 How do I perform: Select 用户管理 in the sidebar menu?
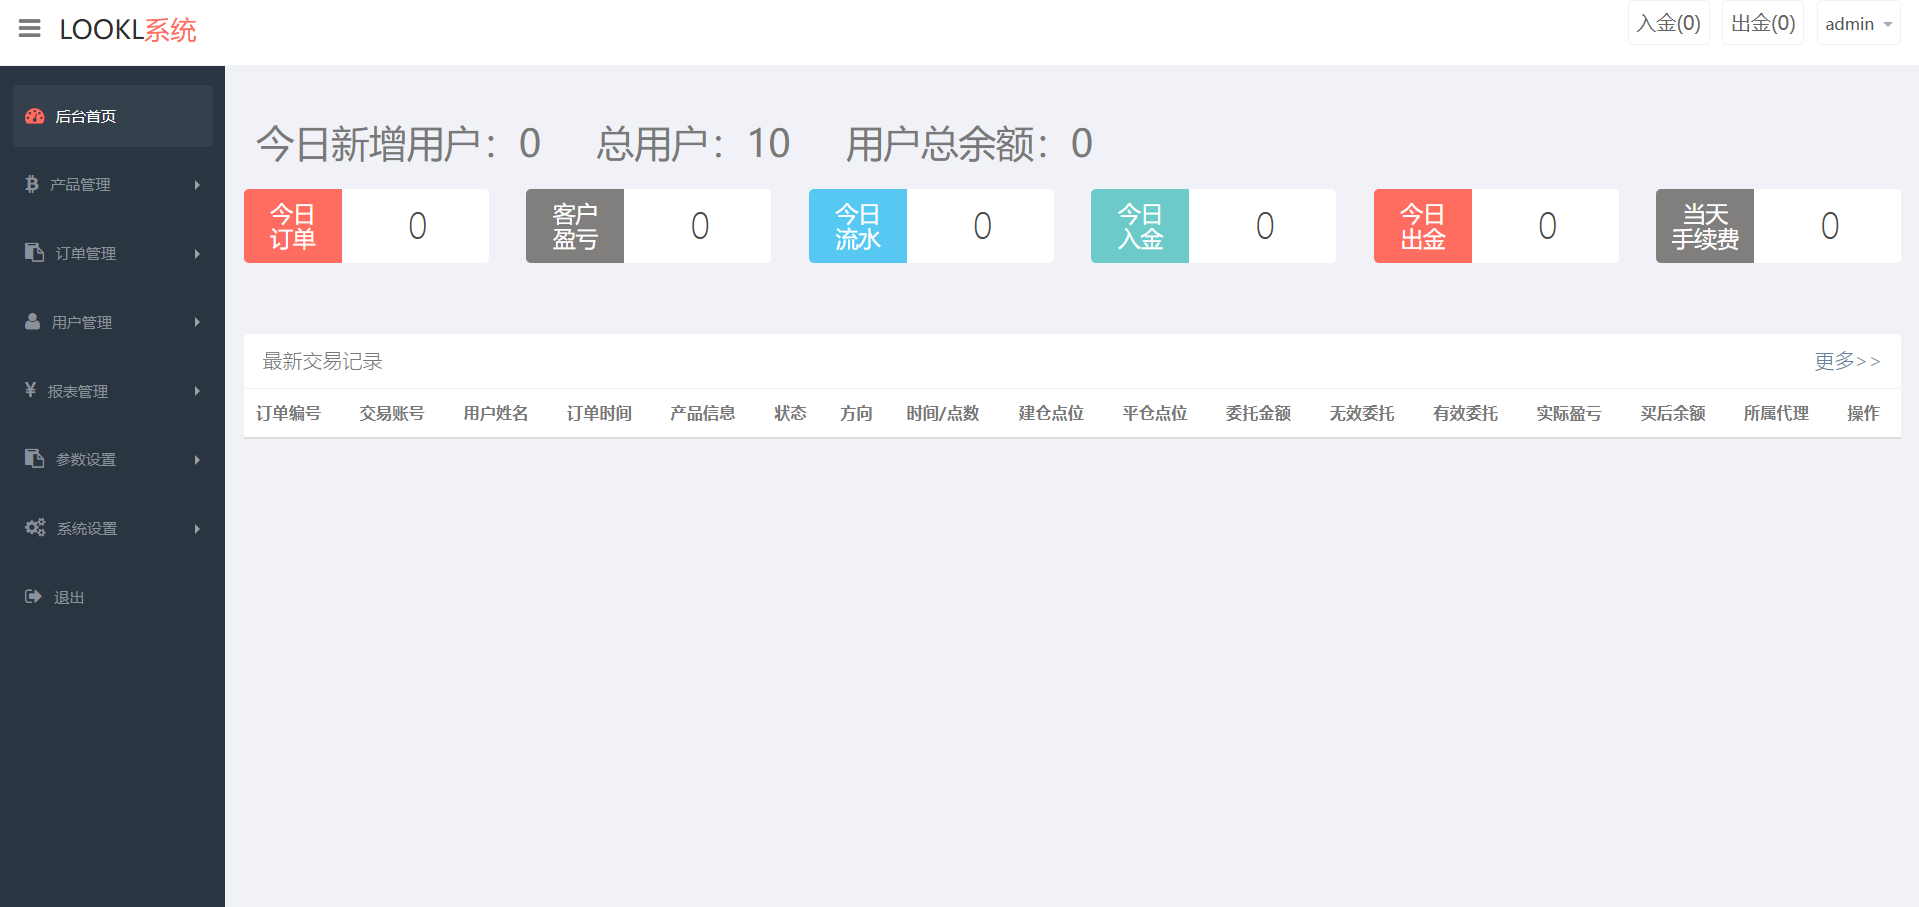pyautogui.click(x=82, y=322)
